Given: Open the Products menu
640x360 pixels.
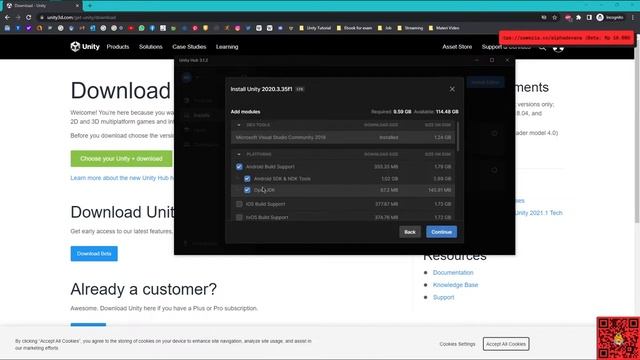Looking at the screenshot, I should click(118, 47).
